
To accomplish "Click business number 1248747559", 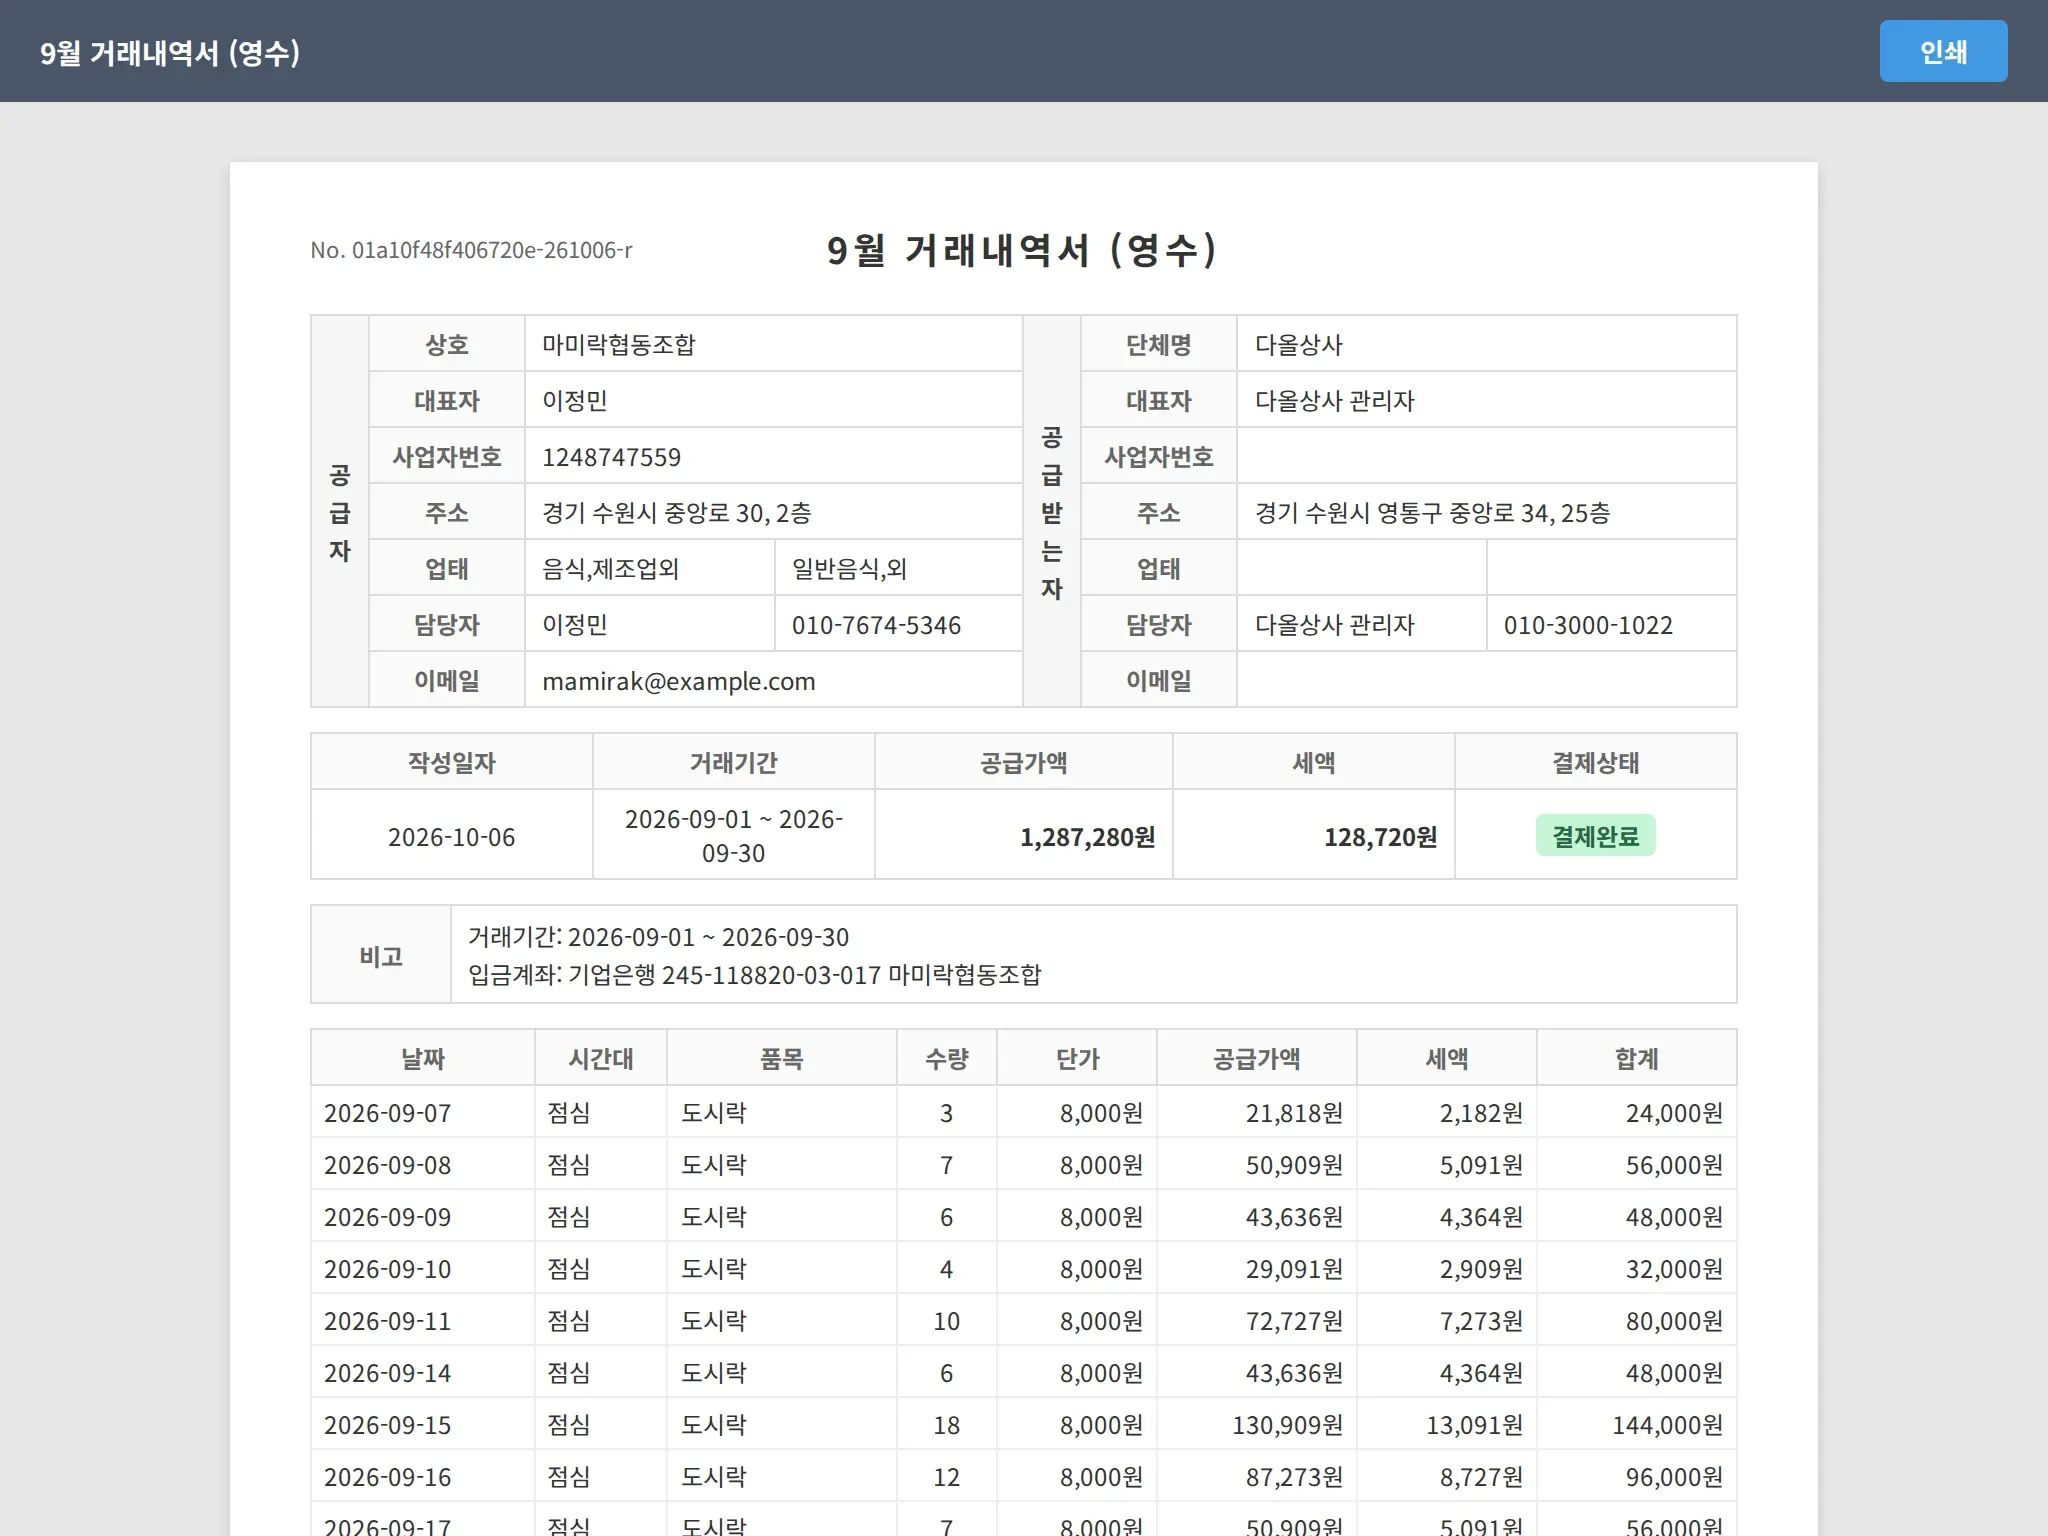I will click(x=611, y=457).
